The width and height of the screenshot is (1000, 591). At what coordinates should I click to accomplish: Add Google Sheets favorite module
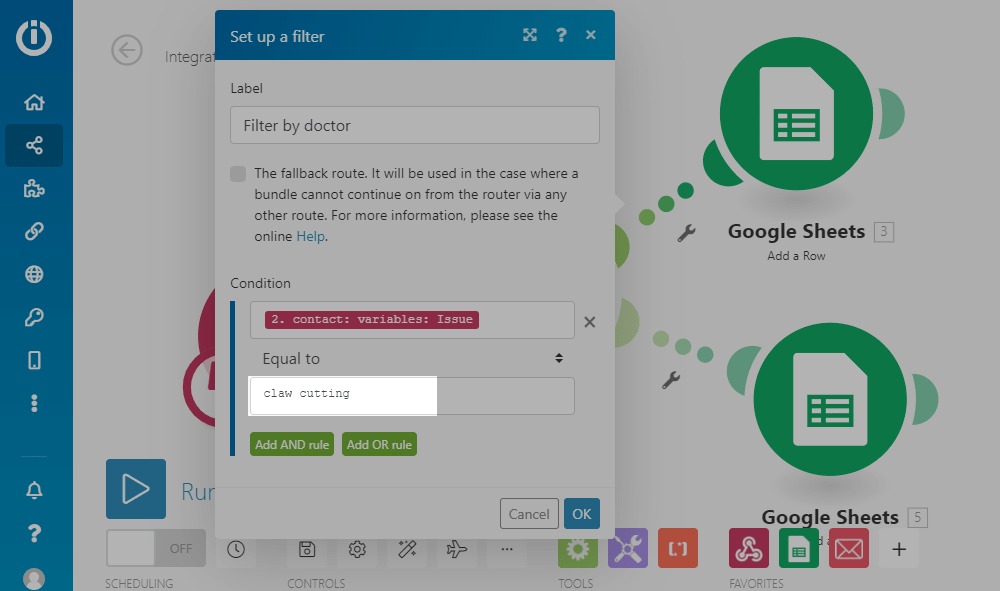point(798,548)
